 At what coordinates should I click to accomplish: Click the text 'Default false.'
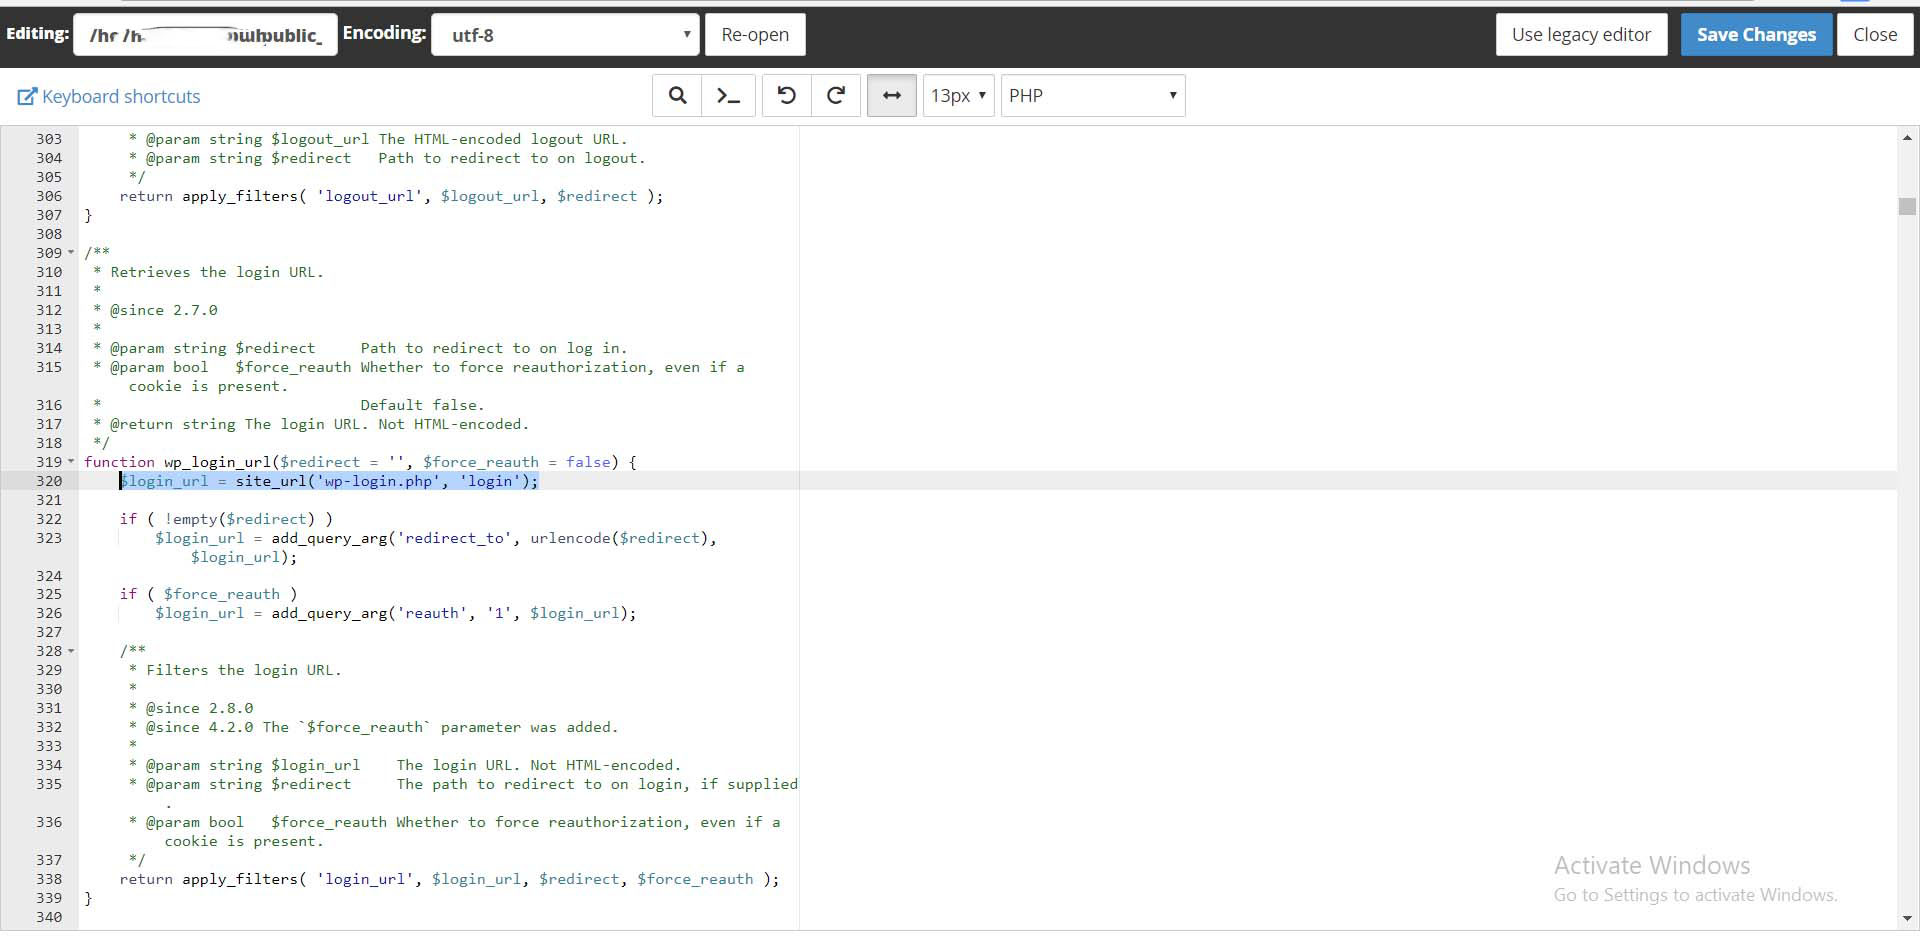[422, 405]
